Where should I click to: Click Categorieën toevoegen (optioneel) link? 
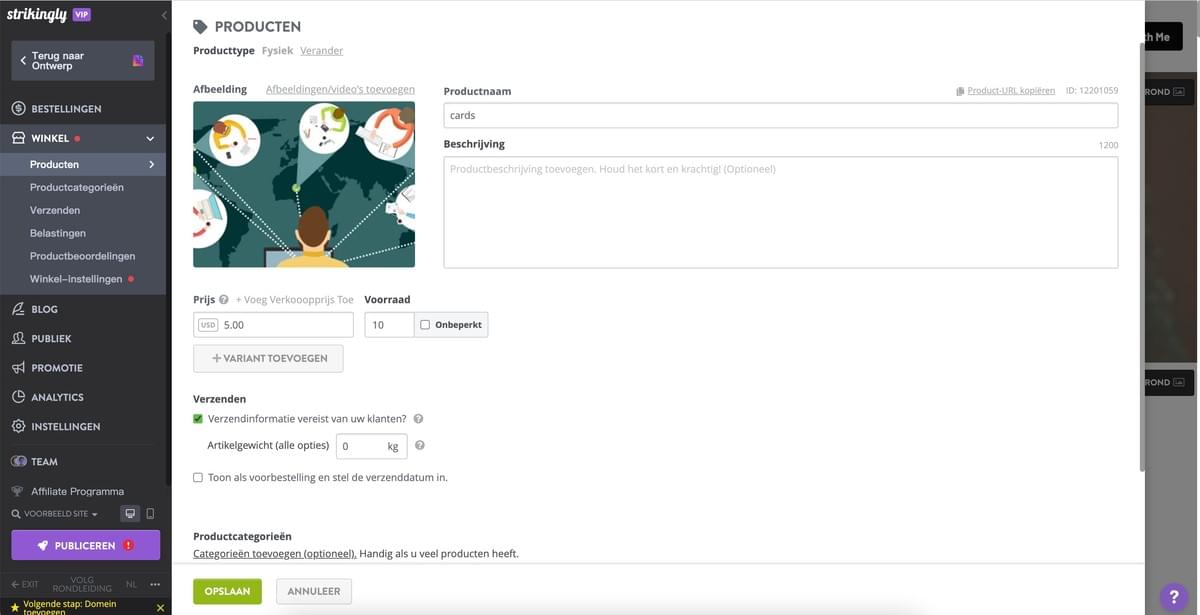(275, 553)
